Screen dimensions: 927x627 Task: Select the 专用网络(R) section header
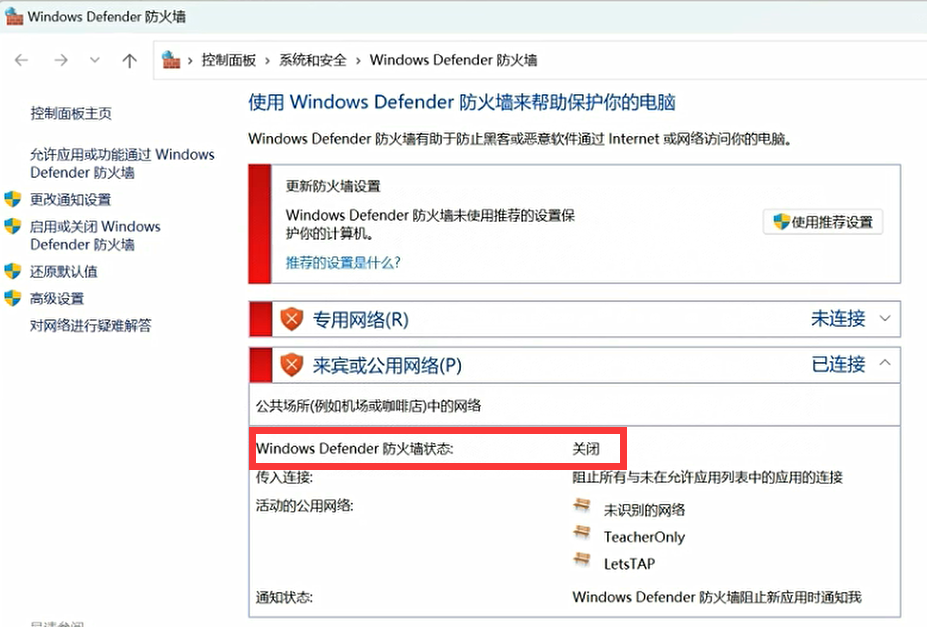coord(575,319)
